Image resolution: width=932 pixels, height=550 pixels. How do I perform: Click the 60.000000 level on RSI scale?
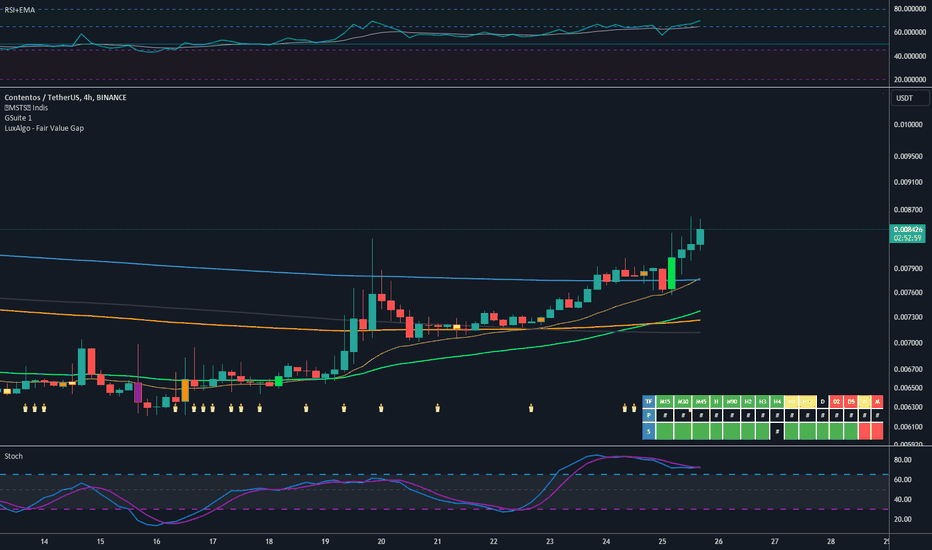[910, 32]
